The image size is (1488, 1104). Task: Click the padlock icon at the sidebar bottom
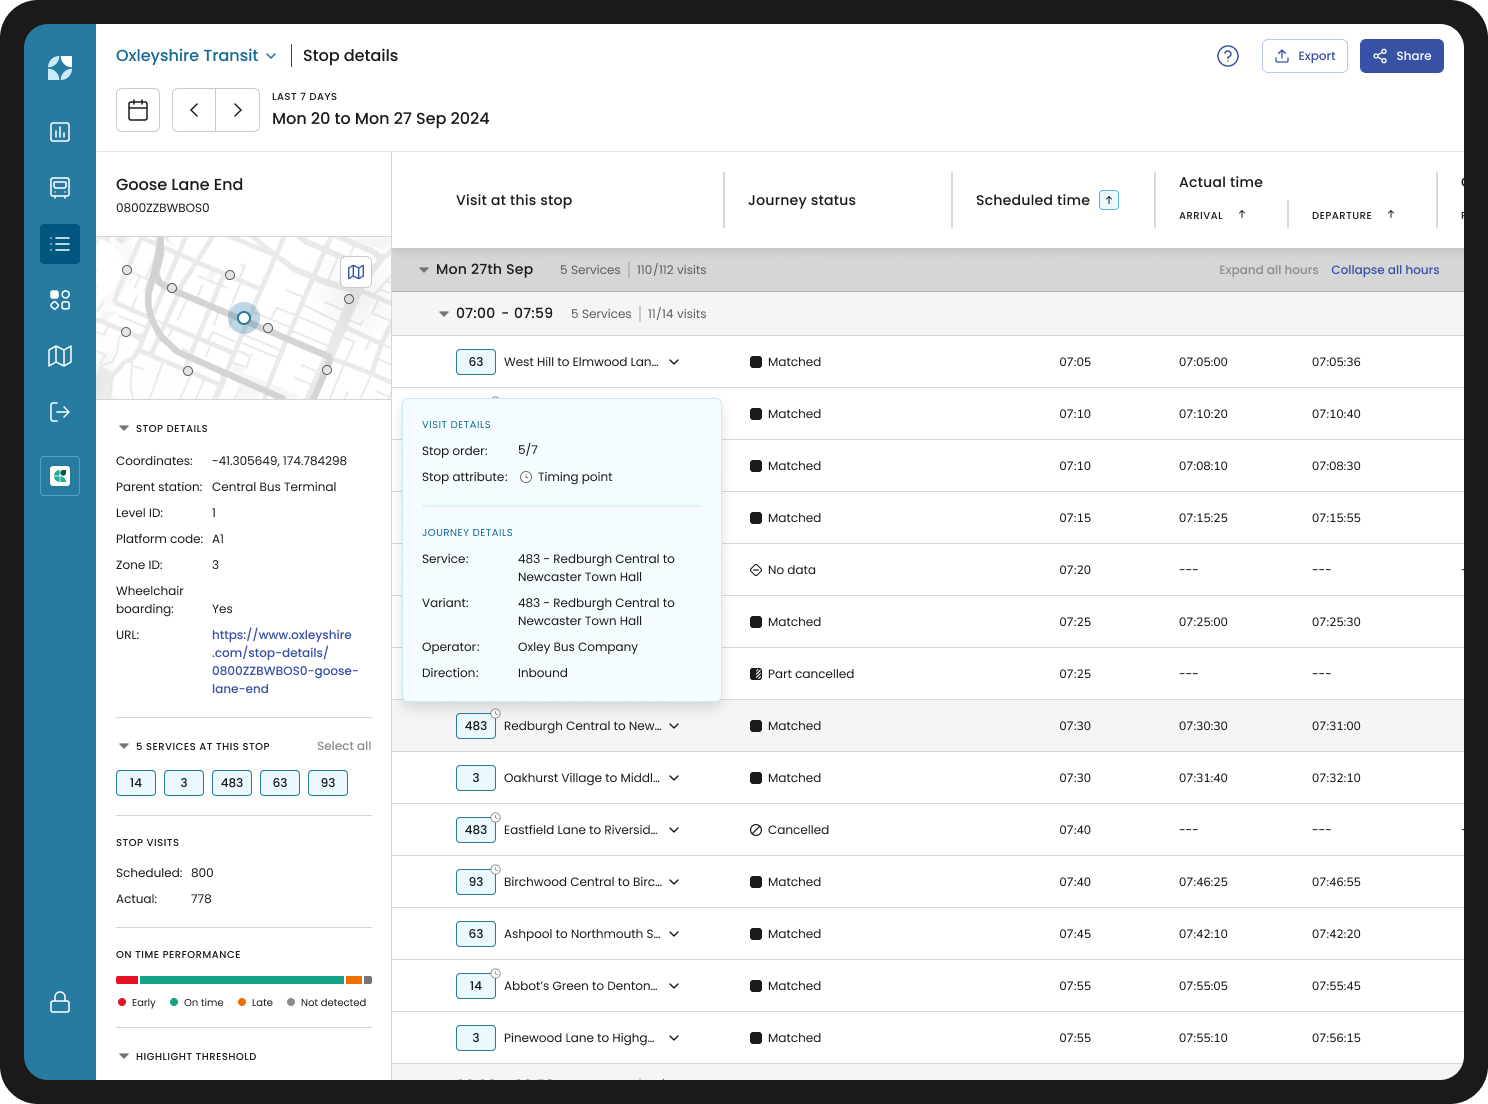60,1002
